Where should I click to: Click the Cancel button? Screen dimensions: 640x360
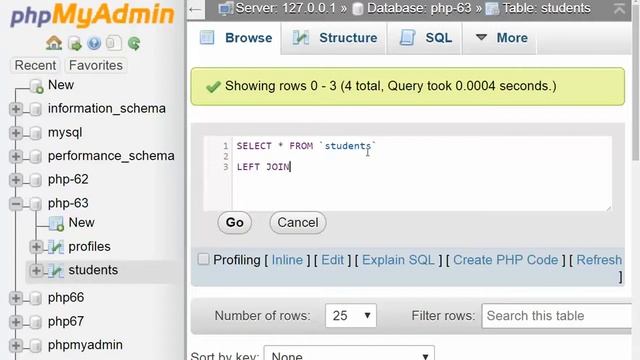pyautogui.click(x=298, y=223)
